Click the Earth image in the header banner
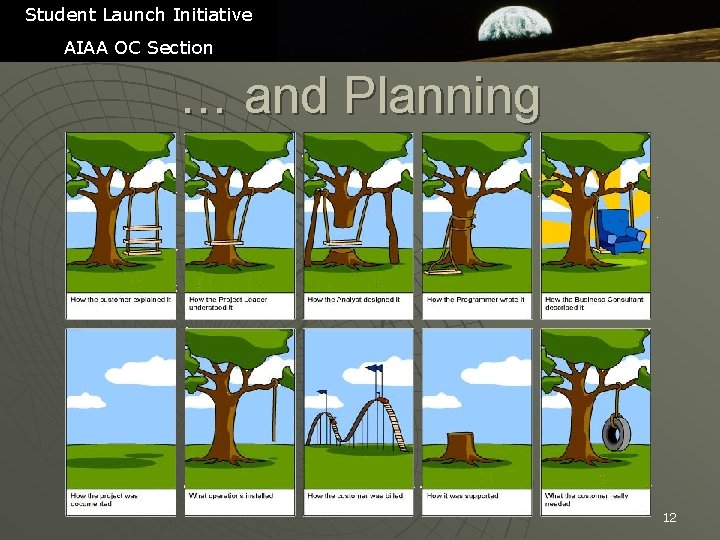 tap(514, 23)
